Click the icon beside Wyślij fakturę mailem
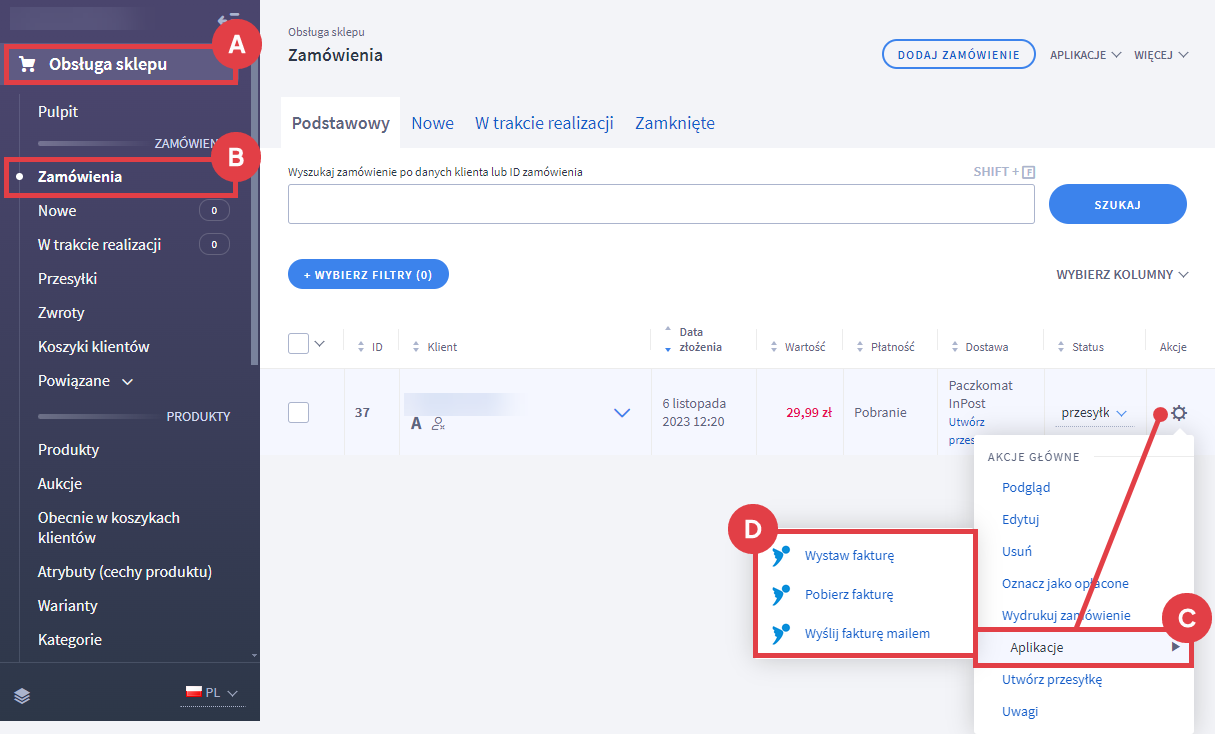Image resolution: width=1215 pixels, height=734 pixels. point(781,634)
